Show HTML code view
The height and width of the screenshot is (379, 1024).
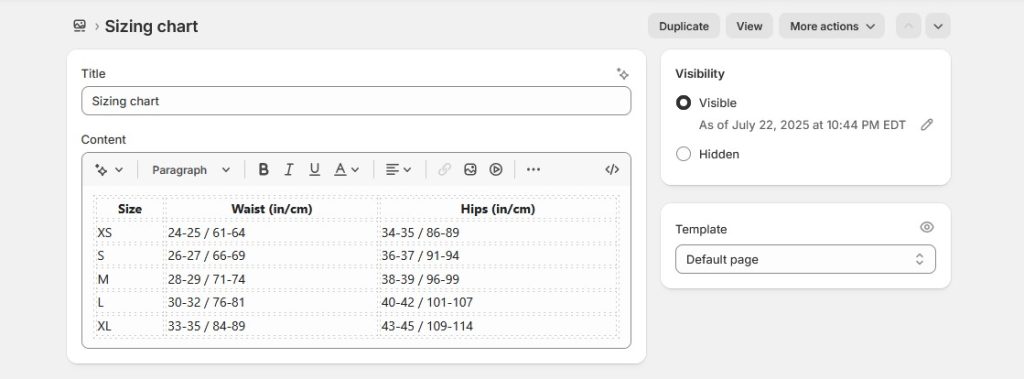click(x=612, y=170)
